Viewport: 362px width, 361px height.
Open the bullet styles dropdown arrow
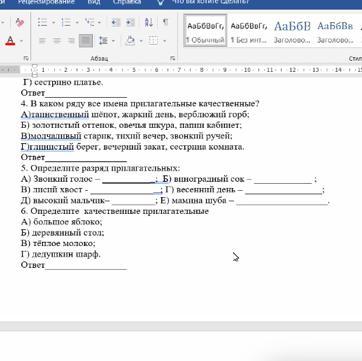53,23
